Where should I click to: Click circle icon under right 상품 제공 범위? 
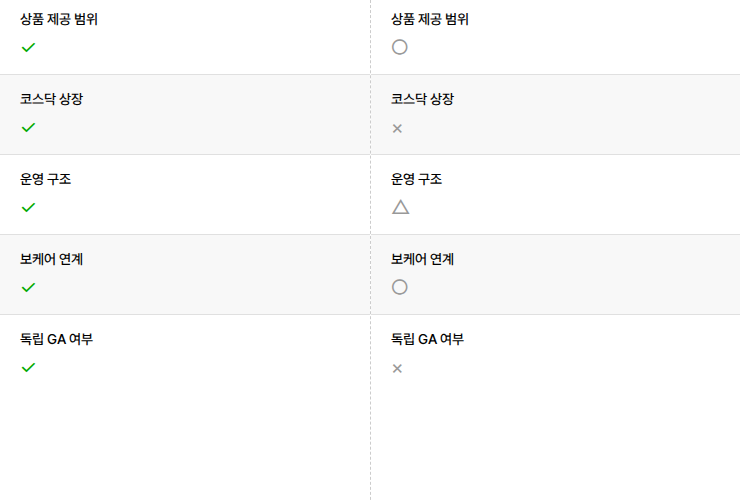pyautogui.click(x=400, y=47)
